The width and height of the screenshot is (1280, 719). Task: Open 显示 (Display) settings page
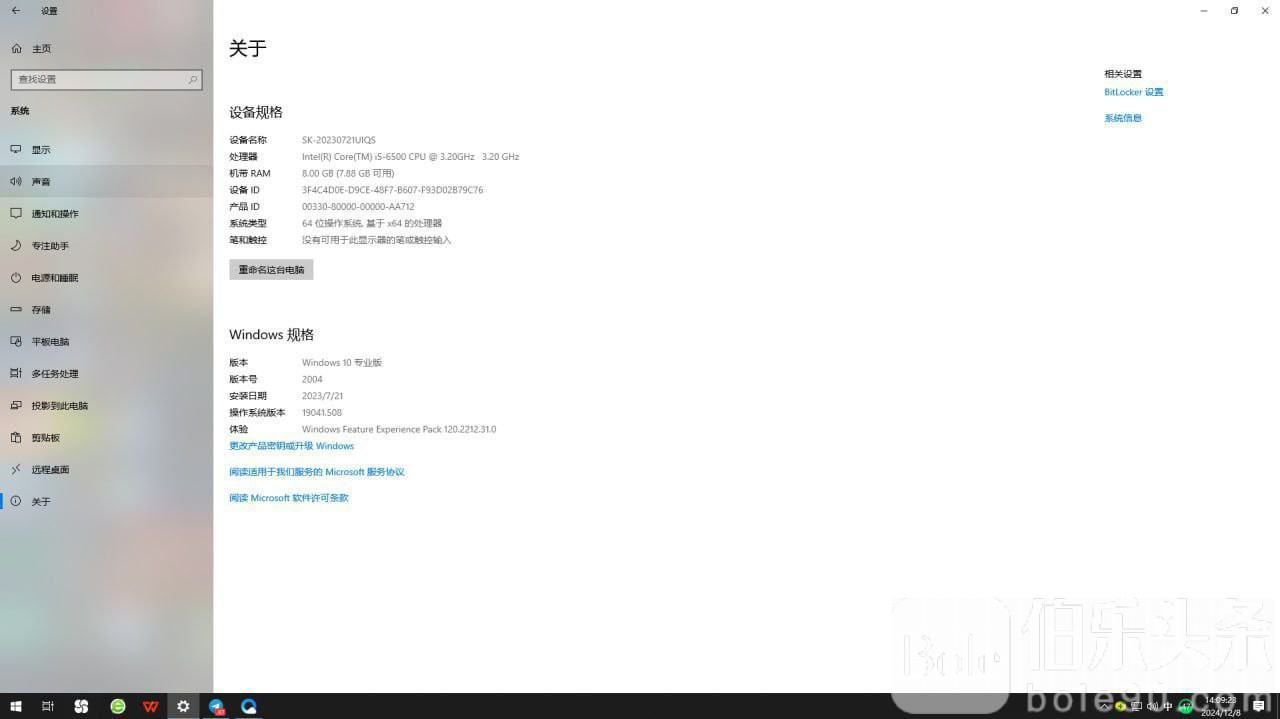point(40,150)
